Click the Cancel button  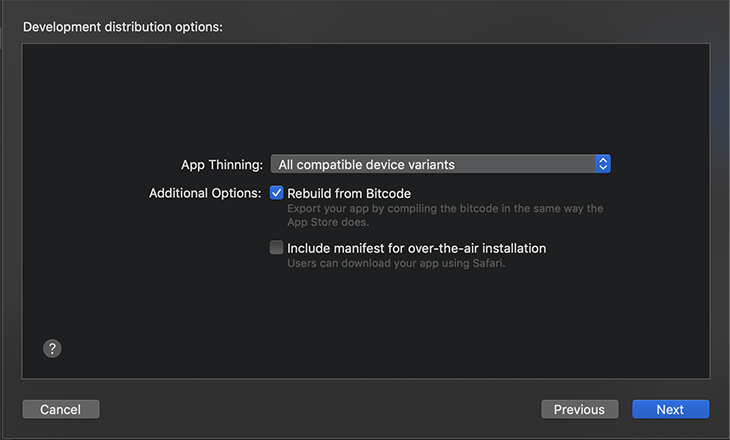(x=61, y=409)
